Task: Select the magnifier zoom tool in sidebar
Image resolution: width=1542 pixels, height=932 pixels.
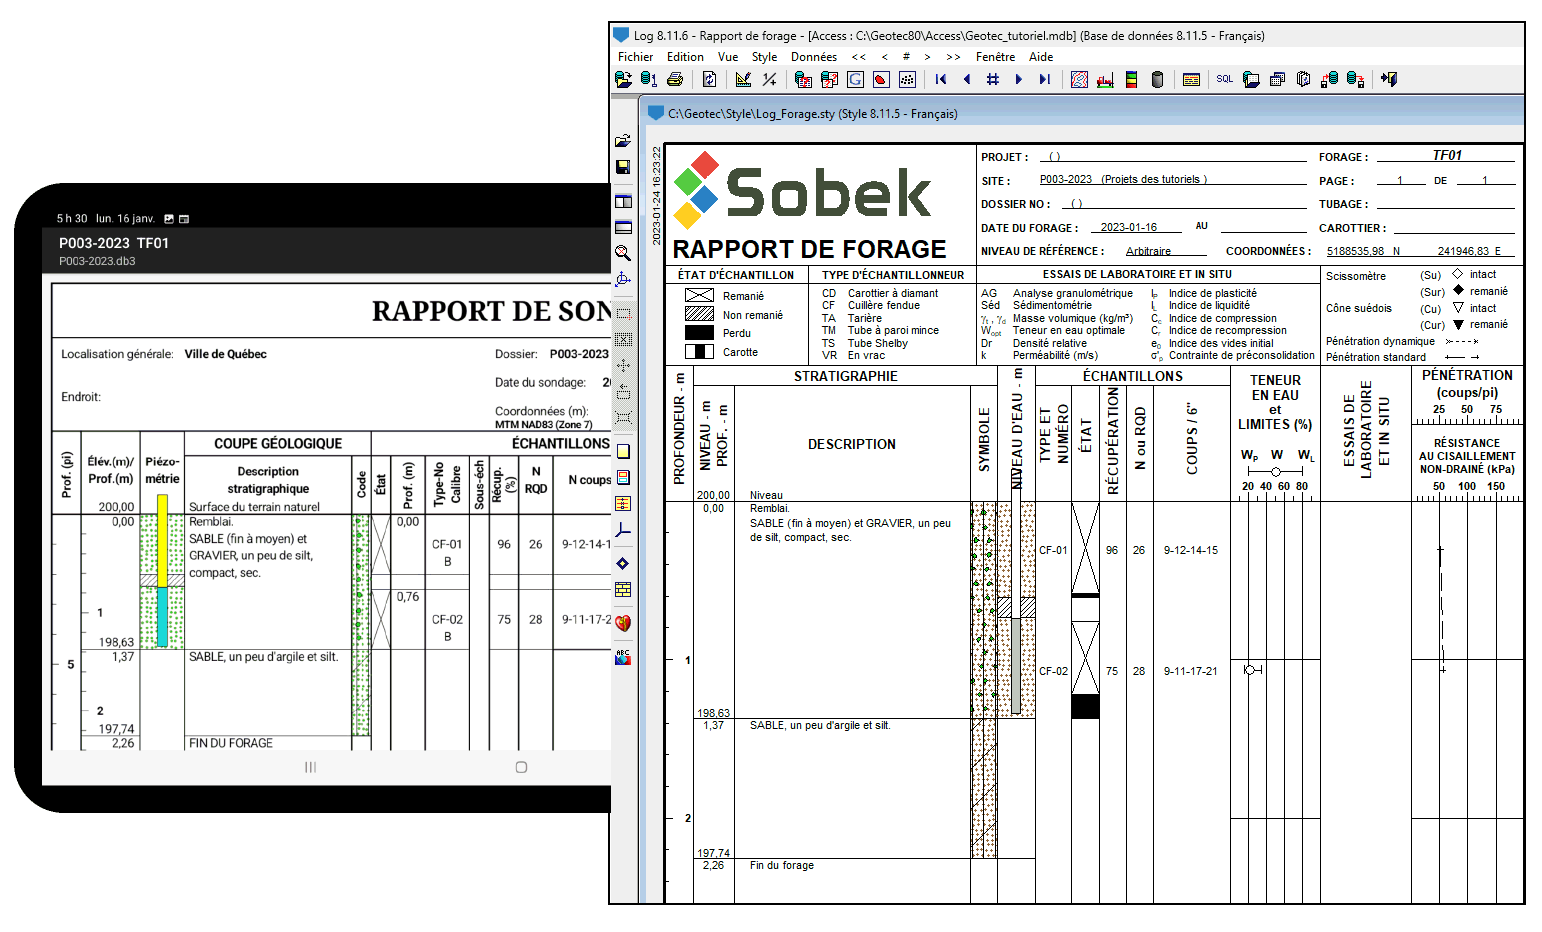Action: 623,253
